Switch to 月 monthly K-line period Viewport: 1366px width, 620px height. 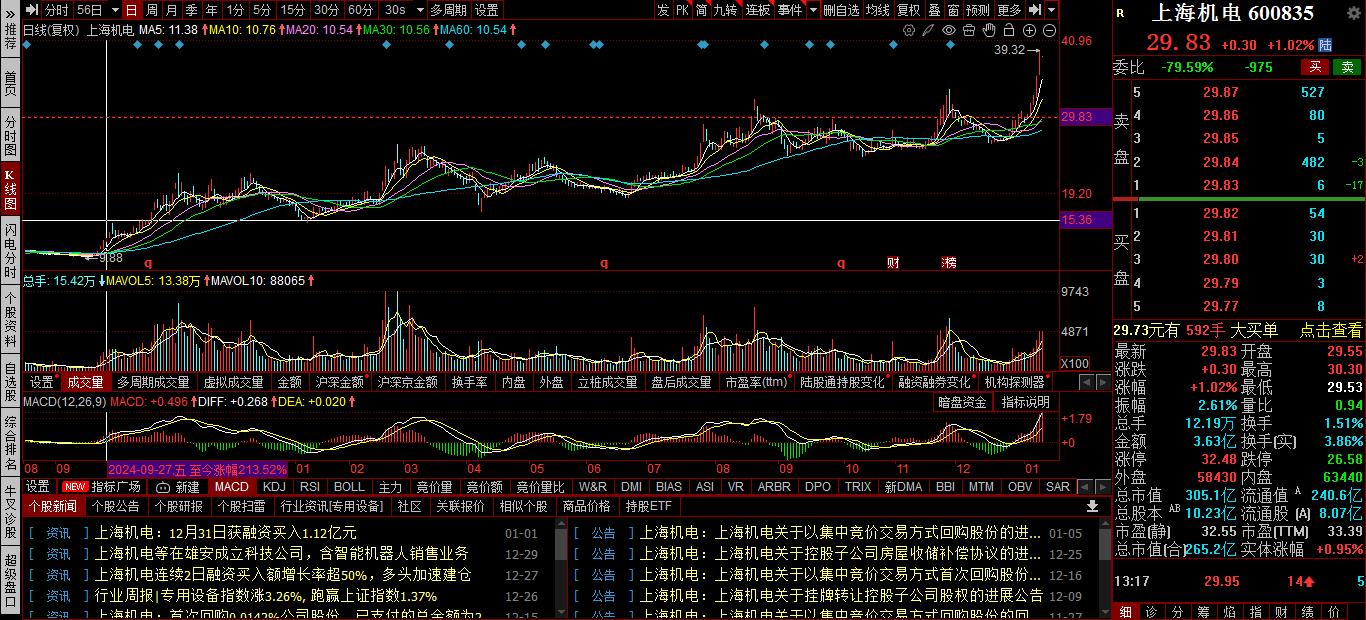(x=171, y=9)
